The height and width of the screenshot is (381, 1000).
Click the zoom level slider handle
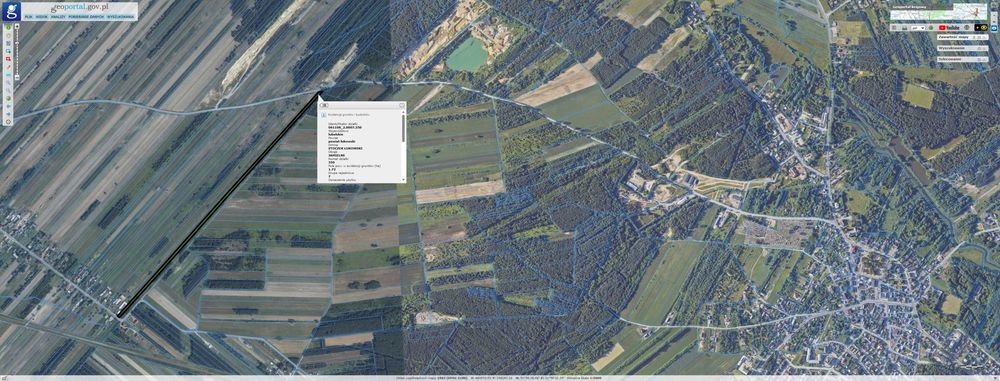pyautogui.click(x=17, y=77)
